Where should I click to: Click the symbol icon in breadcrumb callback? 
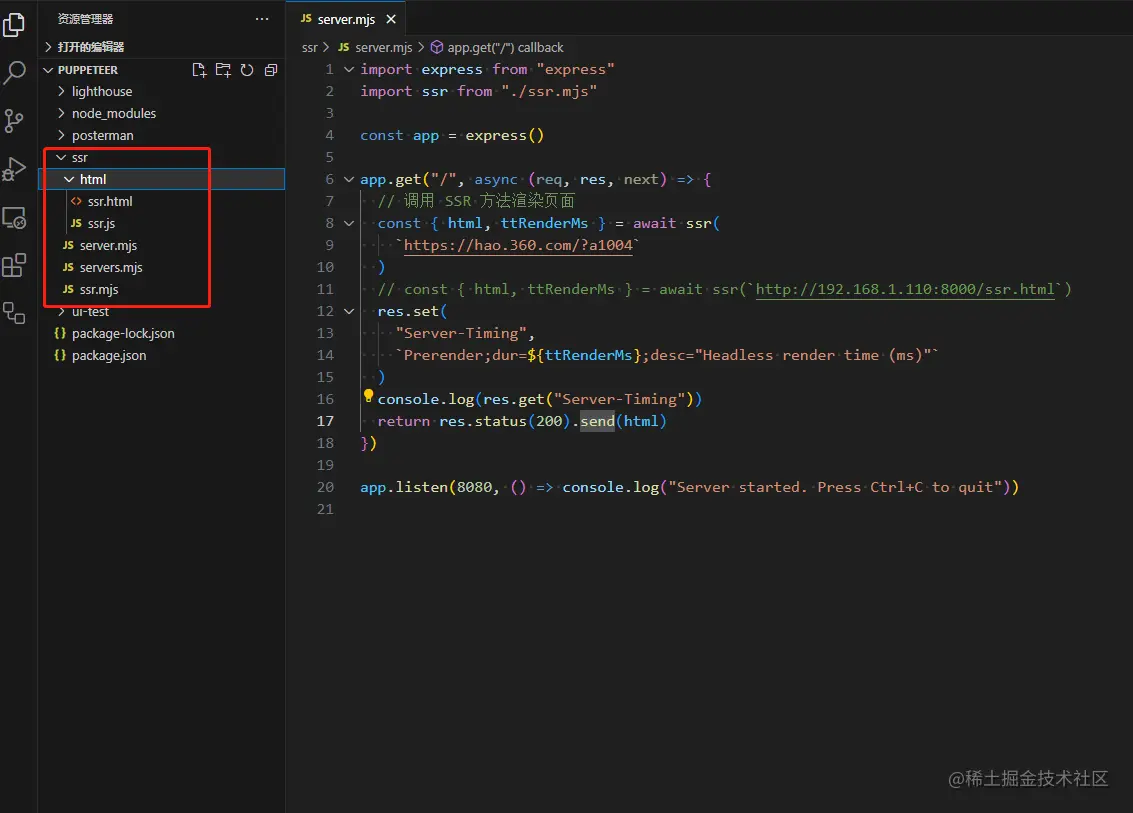(436, 47)
